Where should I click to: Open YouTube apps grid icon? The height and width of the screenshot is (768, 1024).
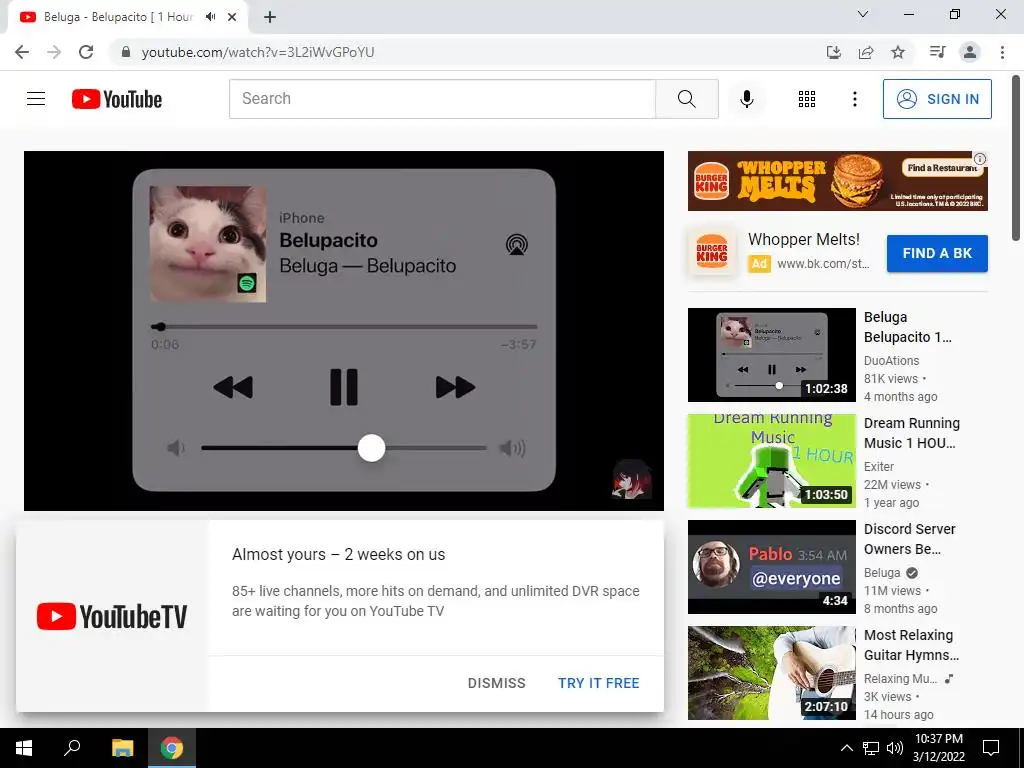(x=807, y=99)
